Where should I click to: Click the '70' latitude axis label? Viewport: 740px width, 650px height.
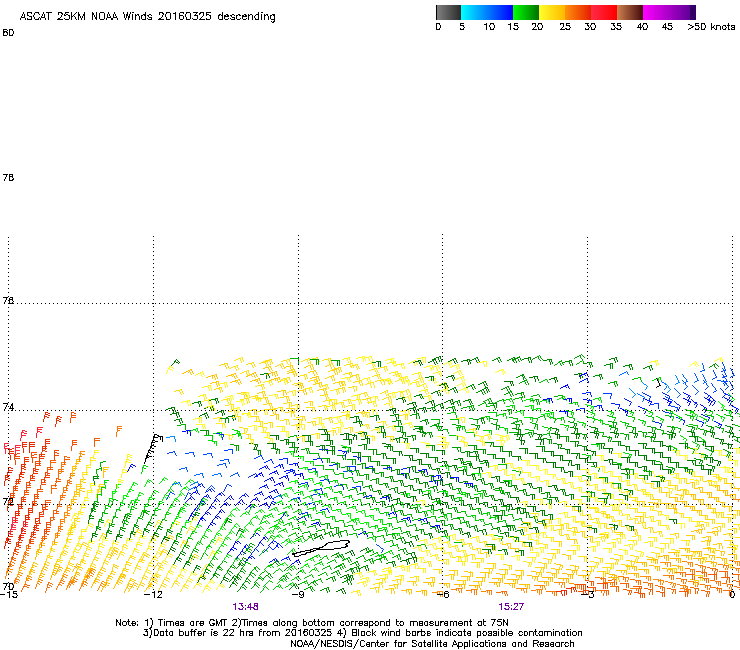click(8, 586)
